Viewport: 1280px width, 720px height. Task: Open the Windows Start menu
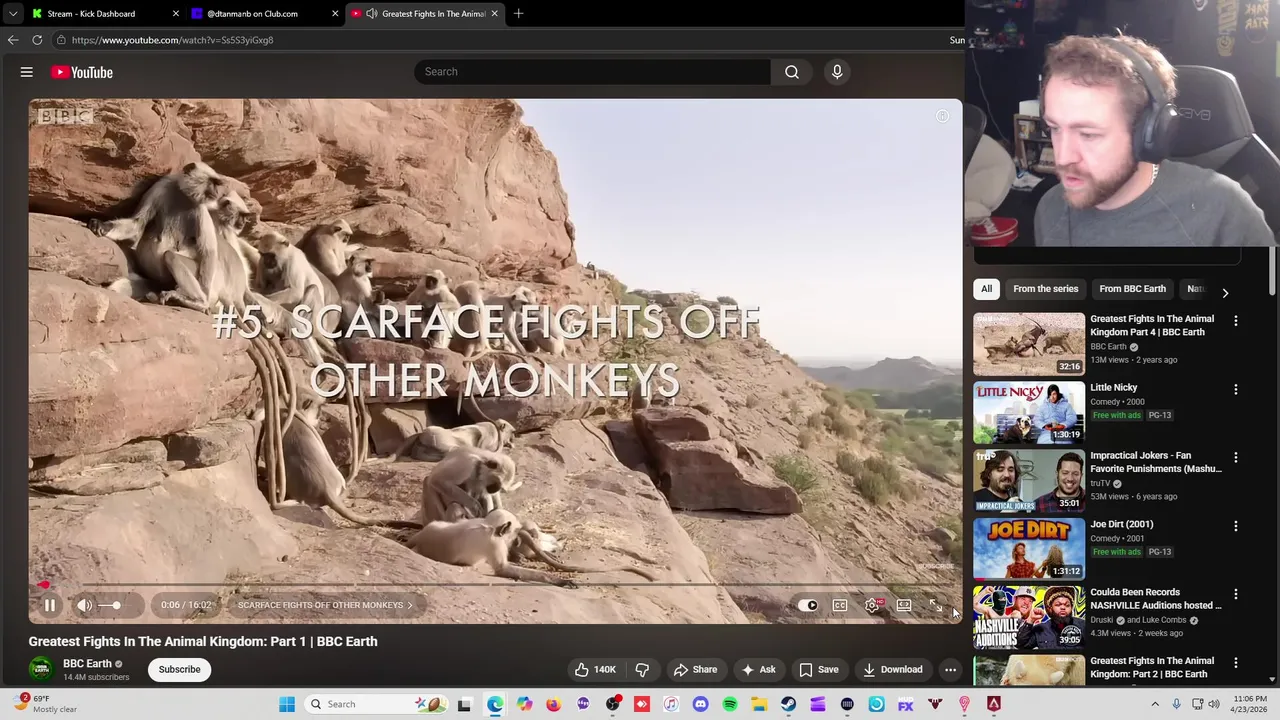(287, 704)
